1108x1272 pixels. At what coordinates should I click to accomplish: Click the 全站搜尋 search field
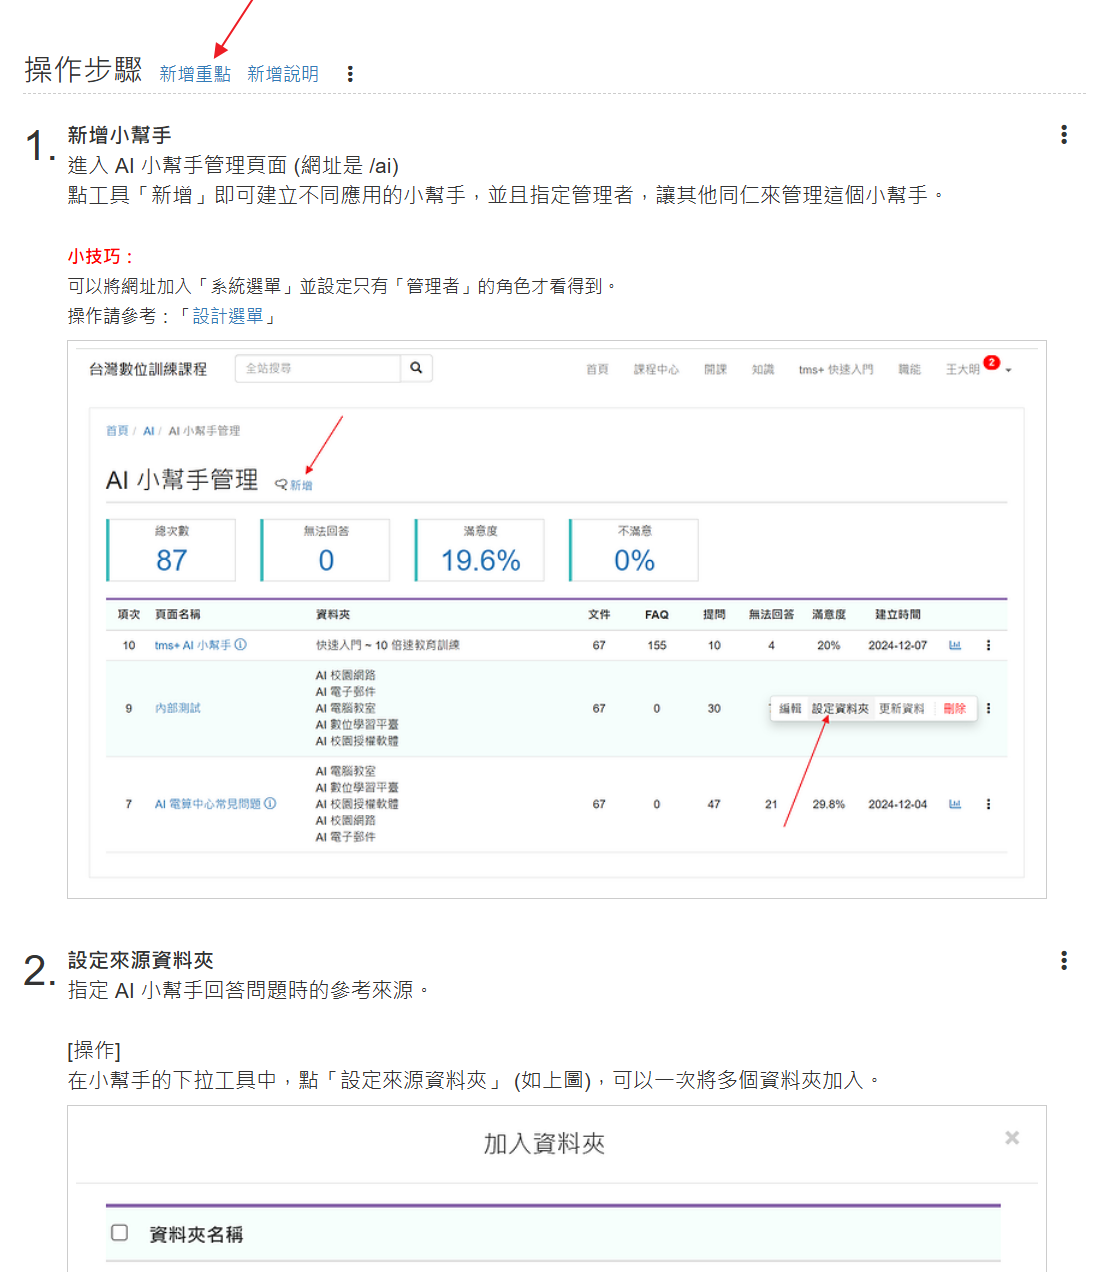tap(318, 369)
